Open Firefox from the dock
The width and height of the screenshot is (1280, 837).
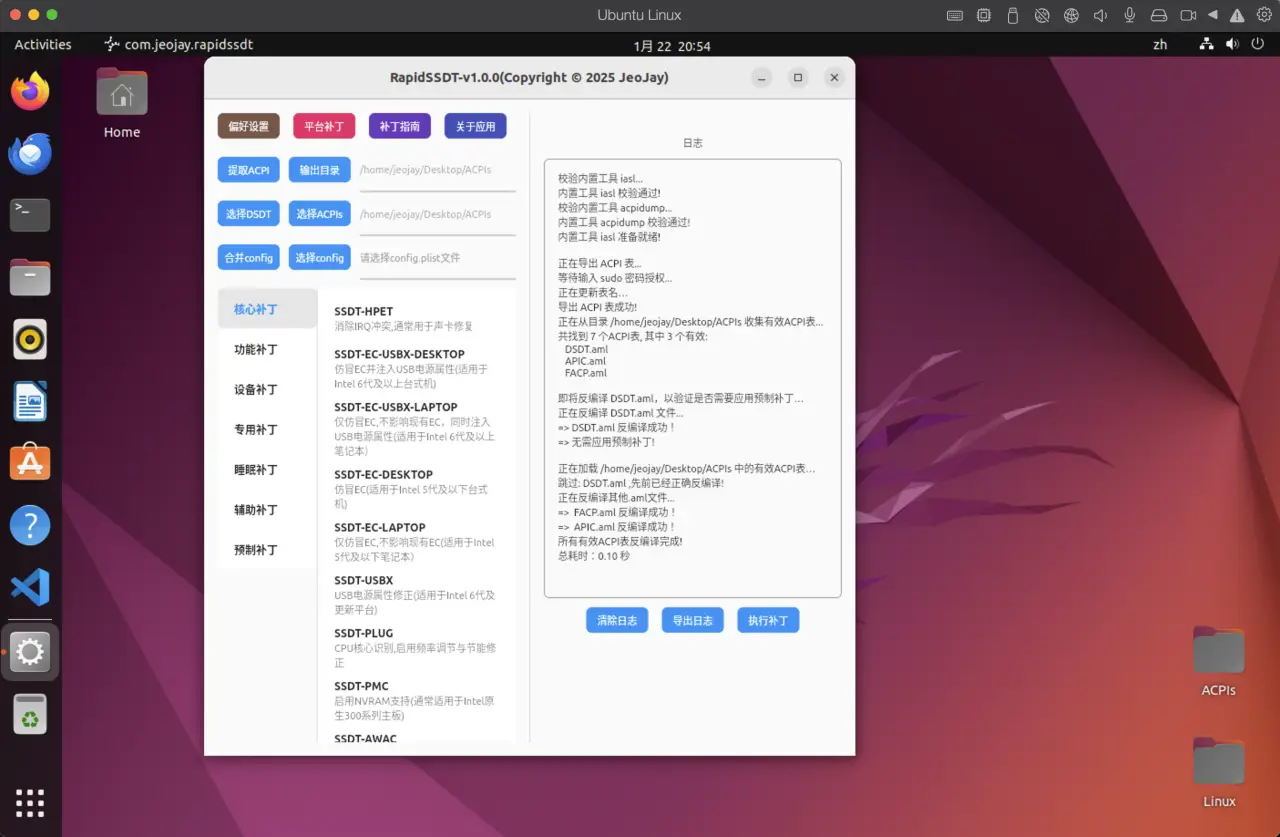point(30,92)
